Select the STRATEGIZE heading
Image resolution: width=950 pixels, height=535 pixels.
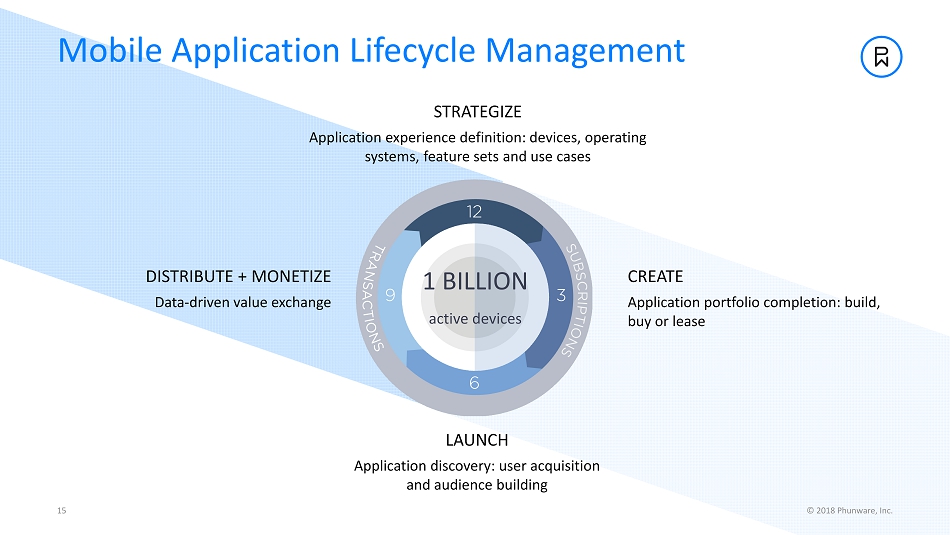[x=477, y=111]
